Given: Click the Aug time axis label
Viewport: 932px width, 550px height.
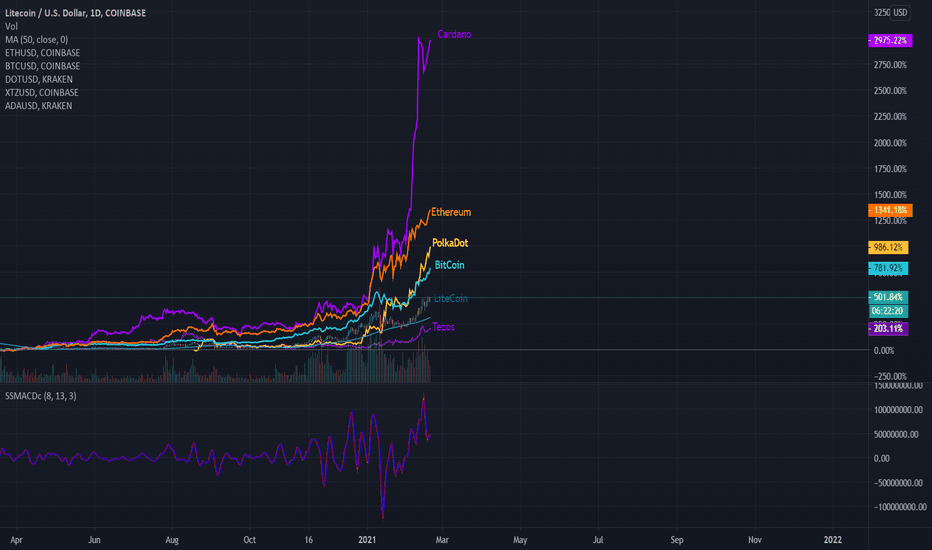Looking at the screenshot, I should click(x=172, y=540).
